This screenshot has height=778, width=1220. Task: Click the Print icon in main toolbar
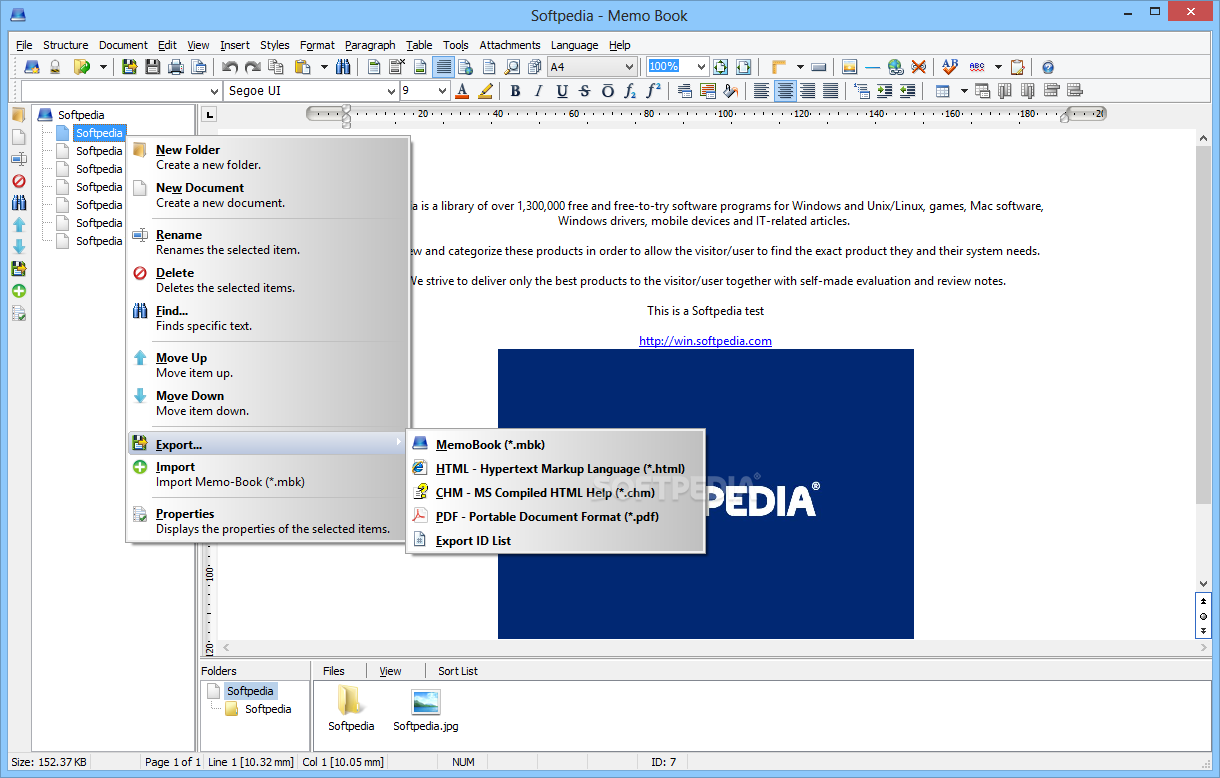coord(176,67)
